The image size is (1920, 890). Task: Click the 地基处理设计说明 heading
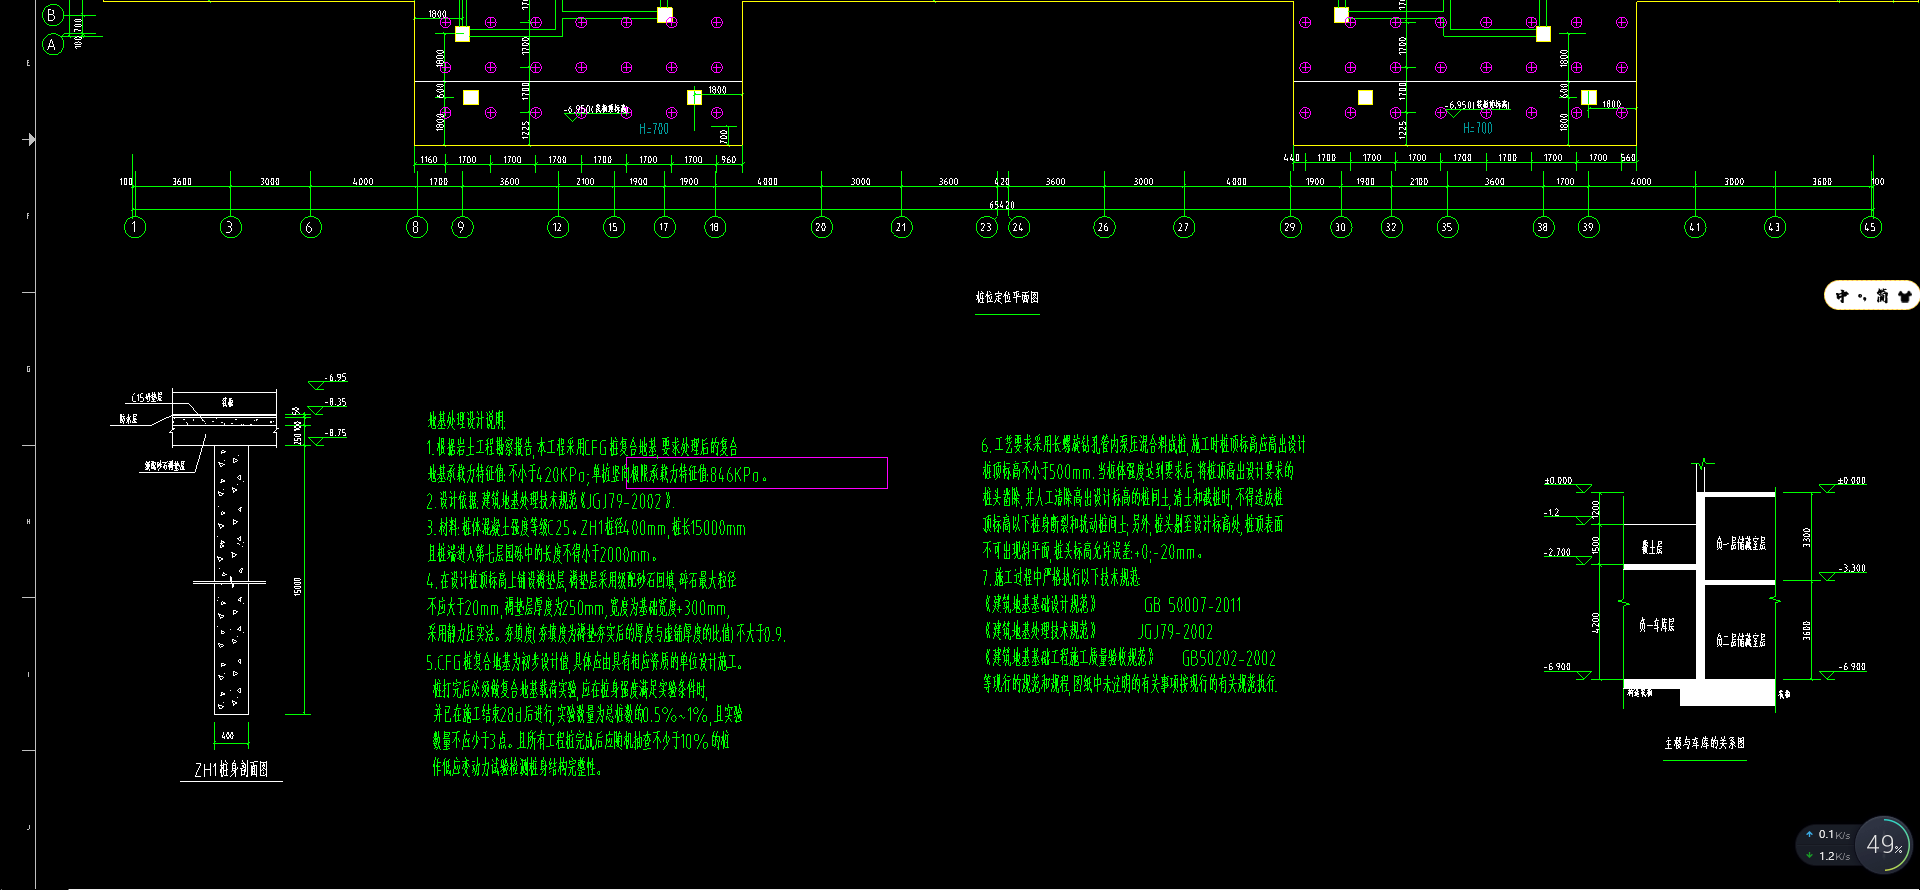(x=467, y=420)
